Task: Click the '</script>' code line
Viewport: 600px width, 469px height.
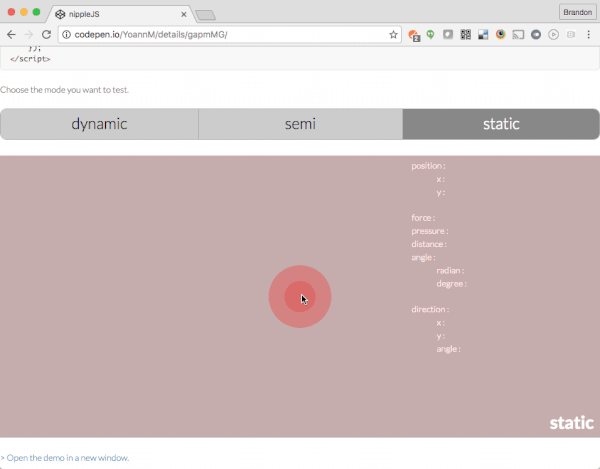Action: pyautogui.click(x=30, y=59)
